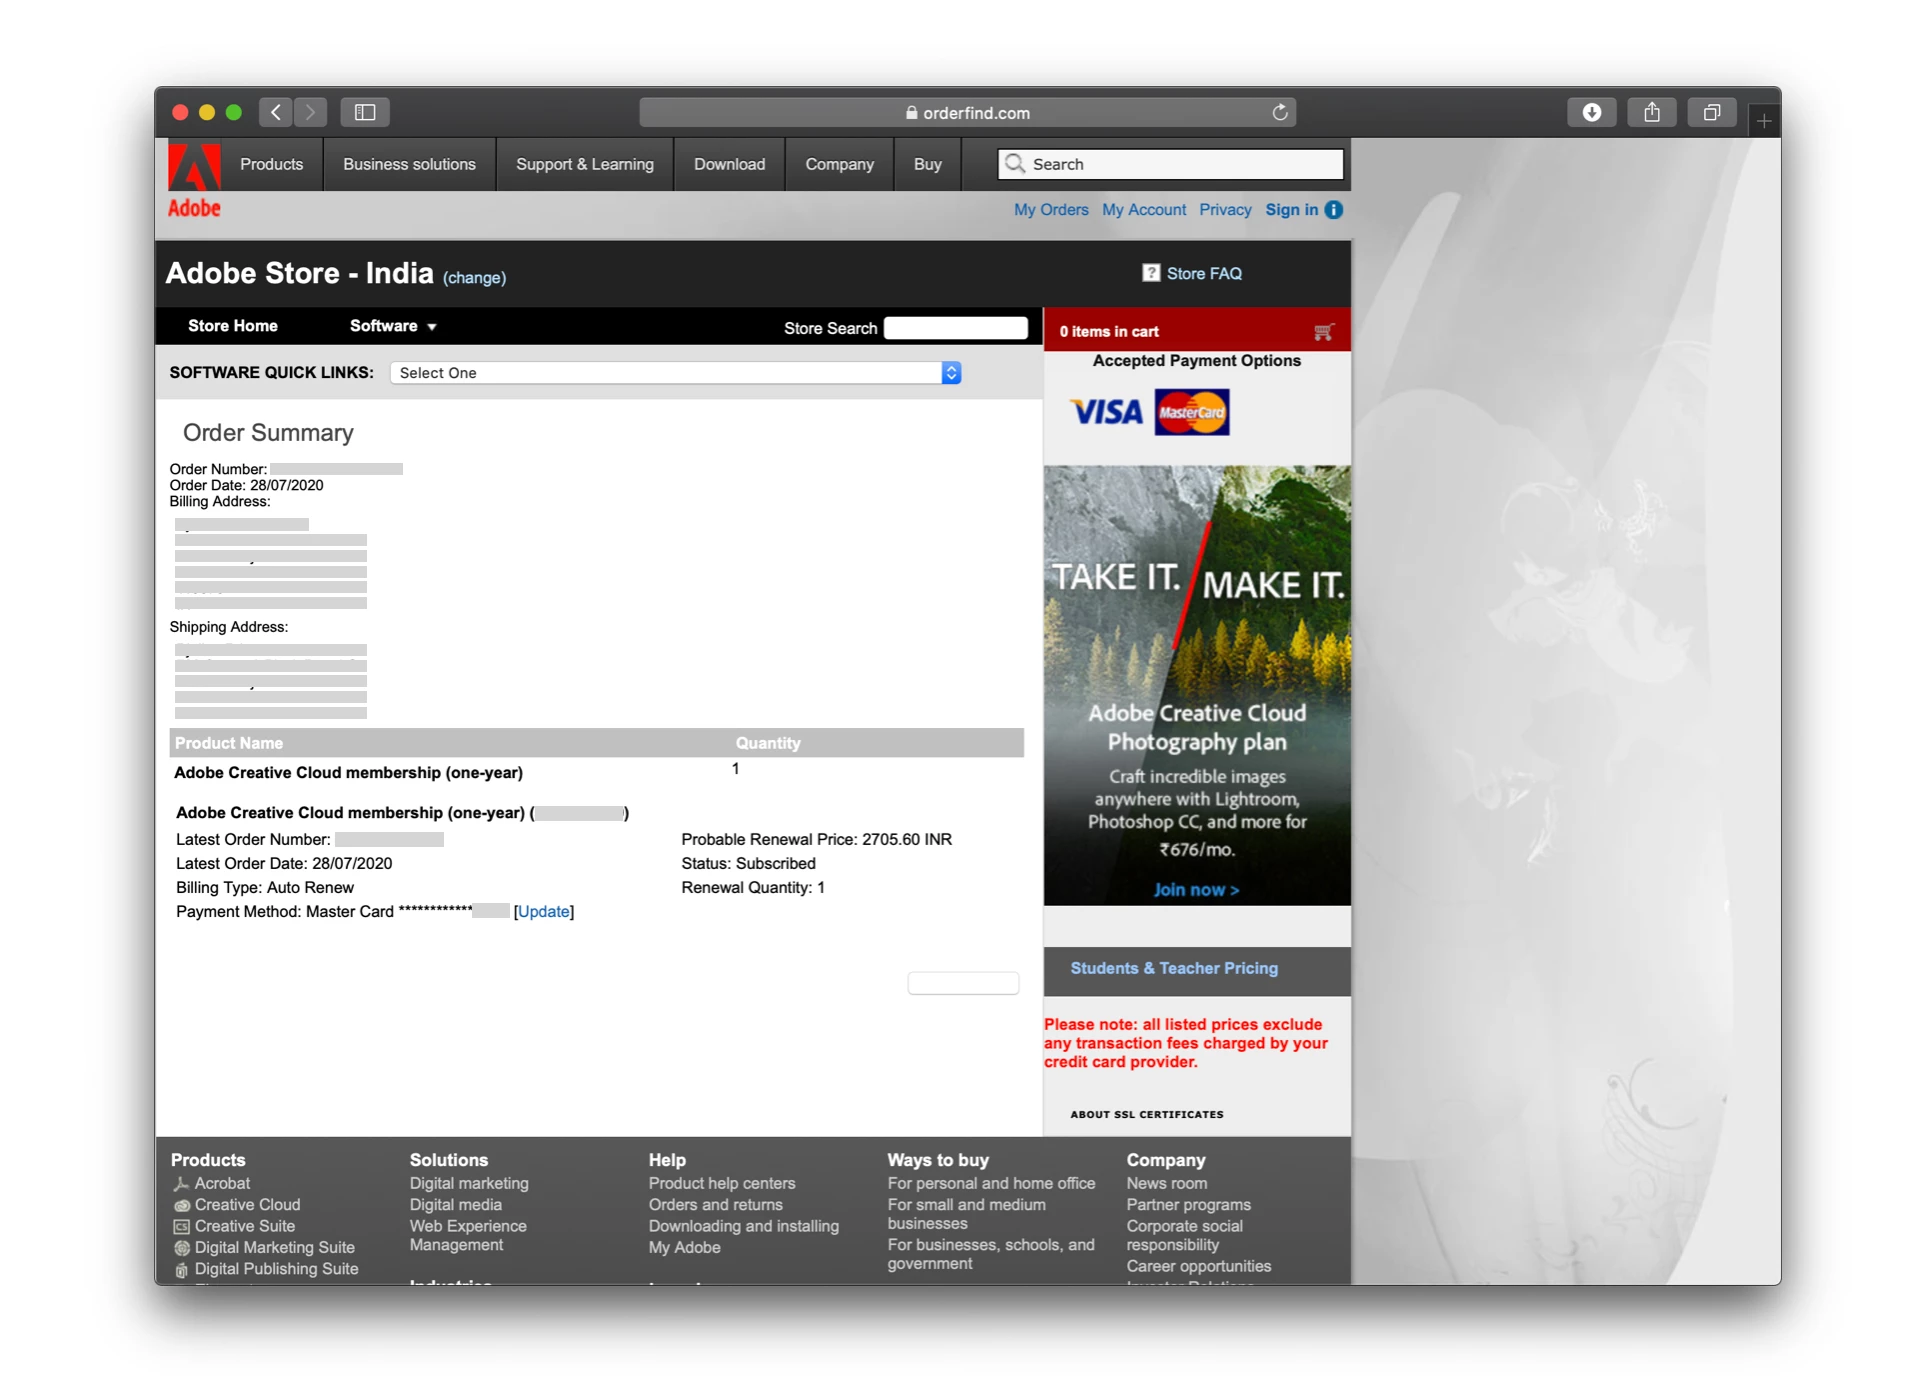Click Join now on Photography plan ad
Screen dimensions: 1932x1384
point(1195,890)
